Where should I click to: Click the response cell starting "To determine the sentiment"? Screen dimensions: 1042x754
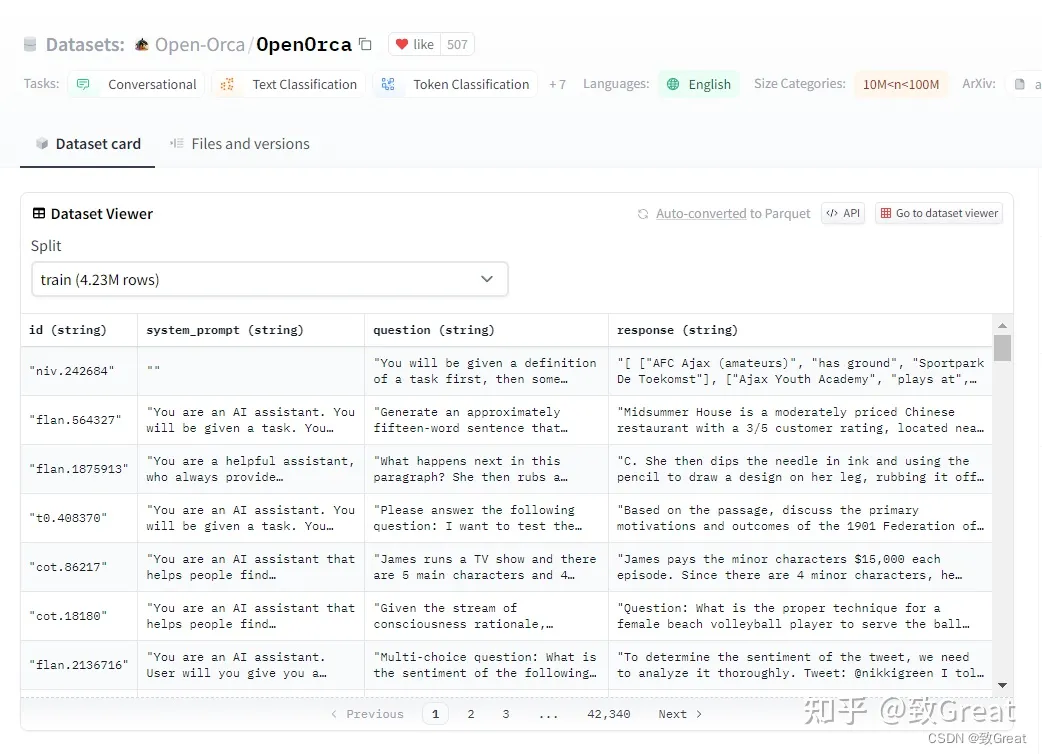tap(801, 665)
